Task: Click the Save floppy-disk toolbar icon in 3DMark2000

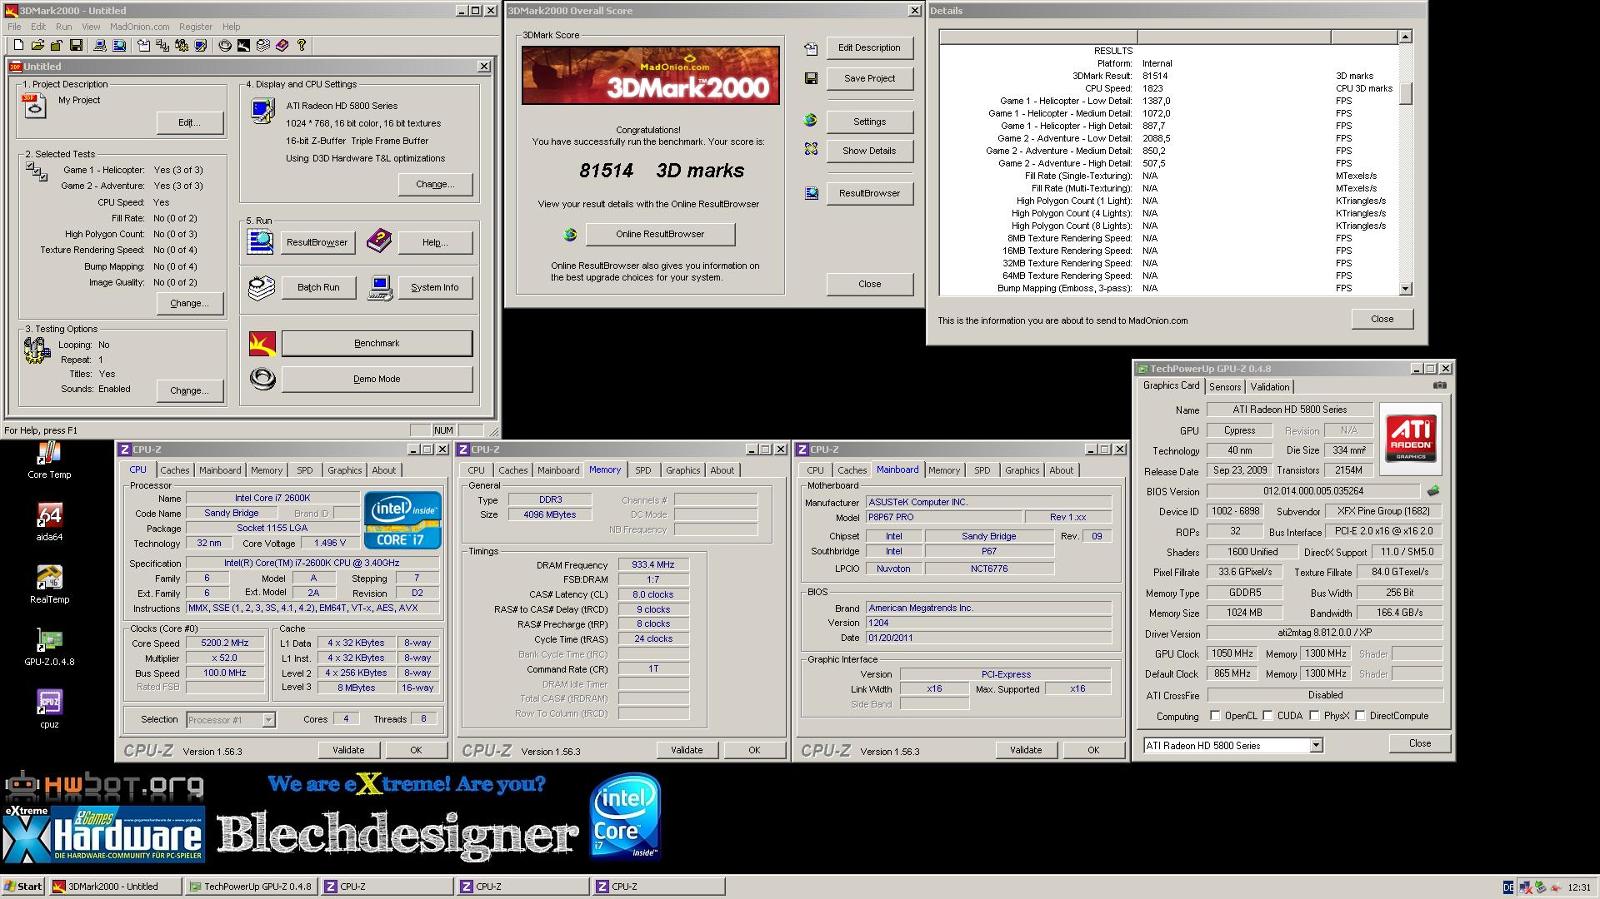Action: (76, 45)
